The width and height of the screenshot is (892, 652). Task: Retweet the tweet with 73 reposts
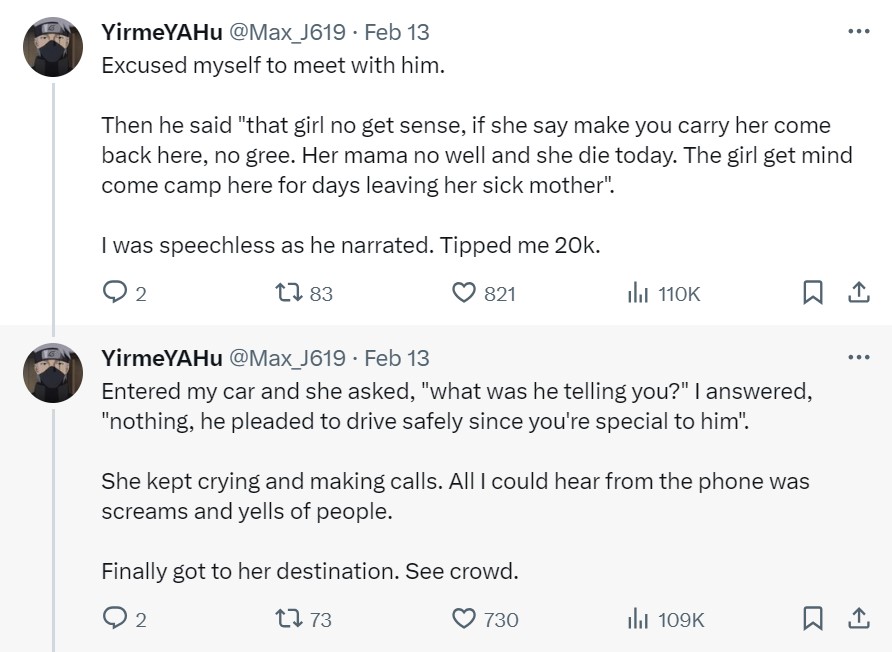(287, 619)
